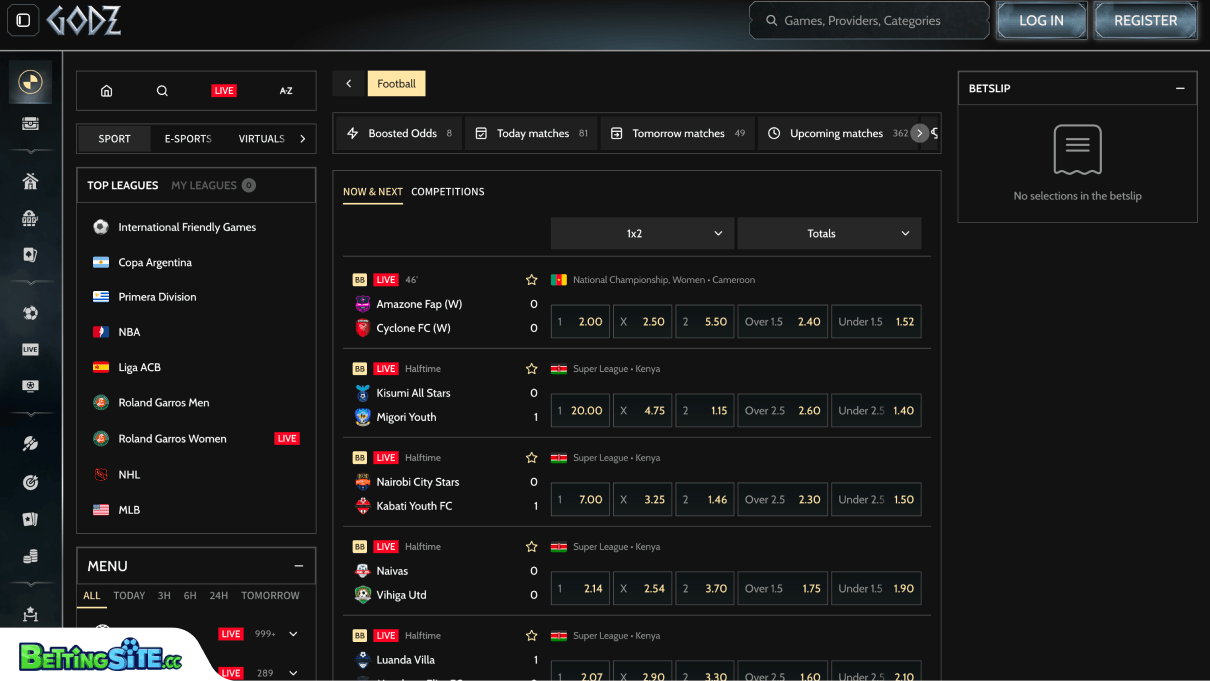Click the REGISTER button
Screen dimensions: 1210x681
pos(1146,20)
